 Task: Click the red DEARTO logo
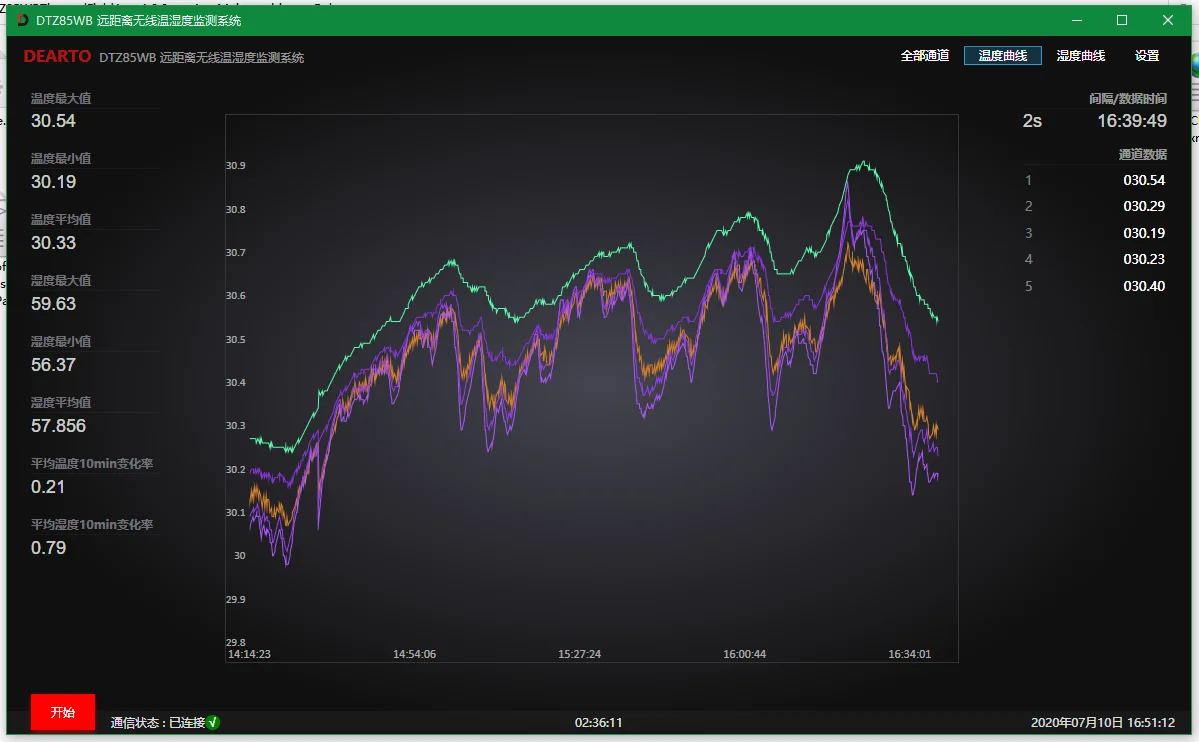pyautogui.click(x=57, y=57)
